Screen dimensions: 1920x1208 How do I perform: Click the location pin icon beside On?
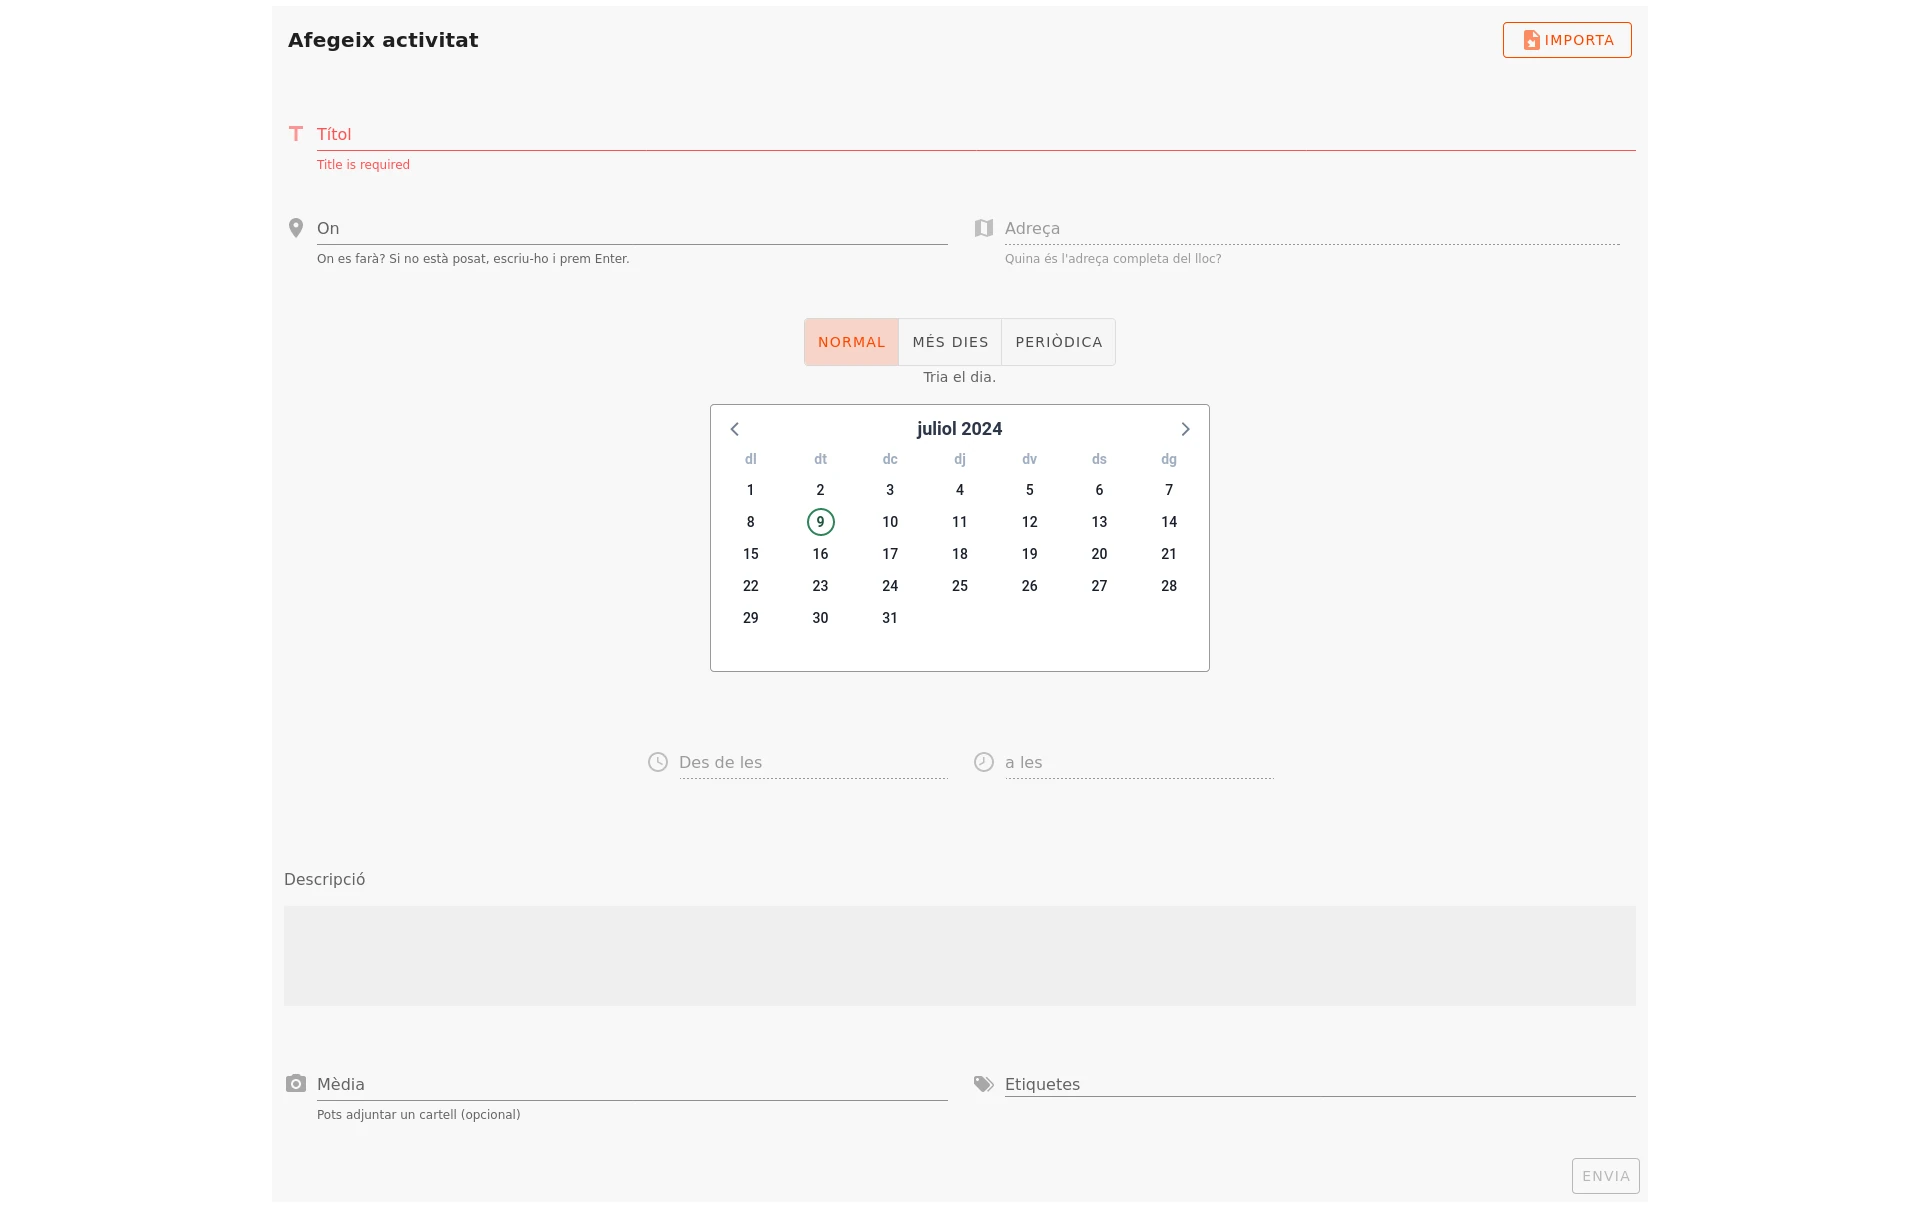pyautogui.click(x=296, y=228)
